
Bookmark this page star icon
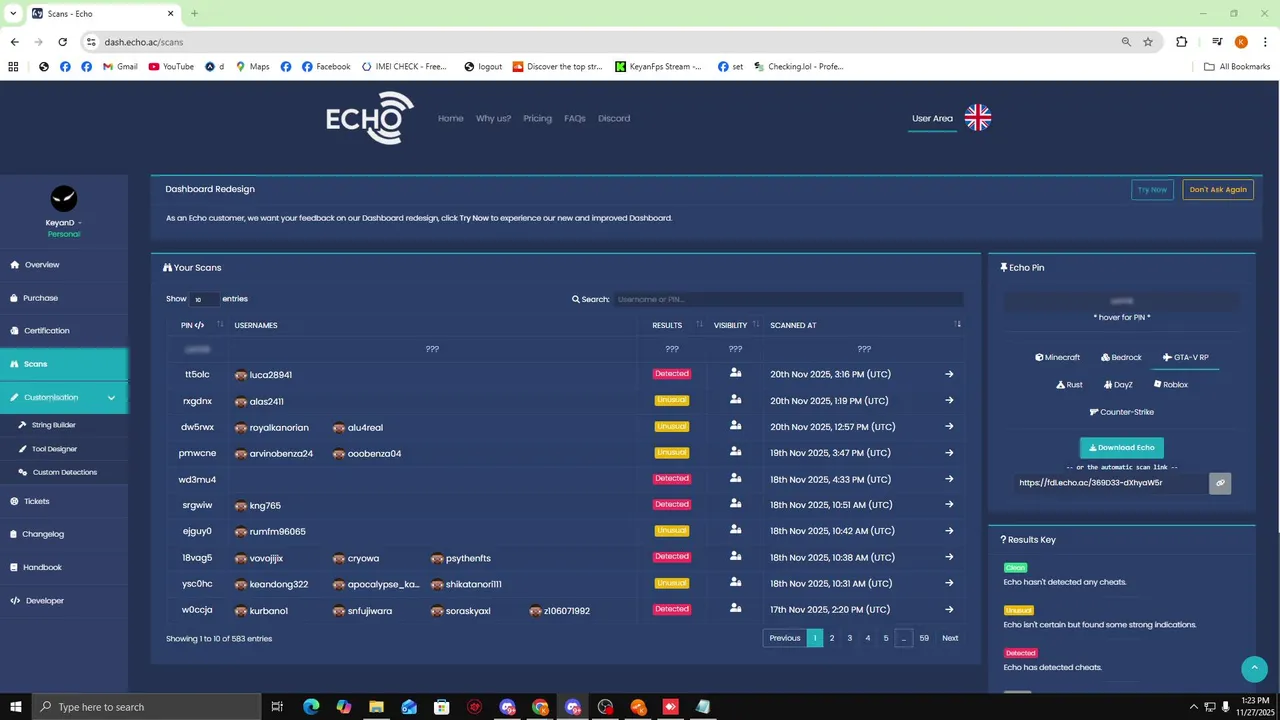click(1148, 42)
